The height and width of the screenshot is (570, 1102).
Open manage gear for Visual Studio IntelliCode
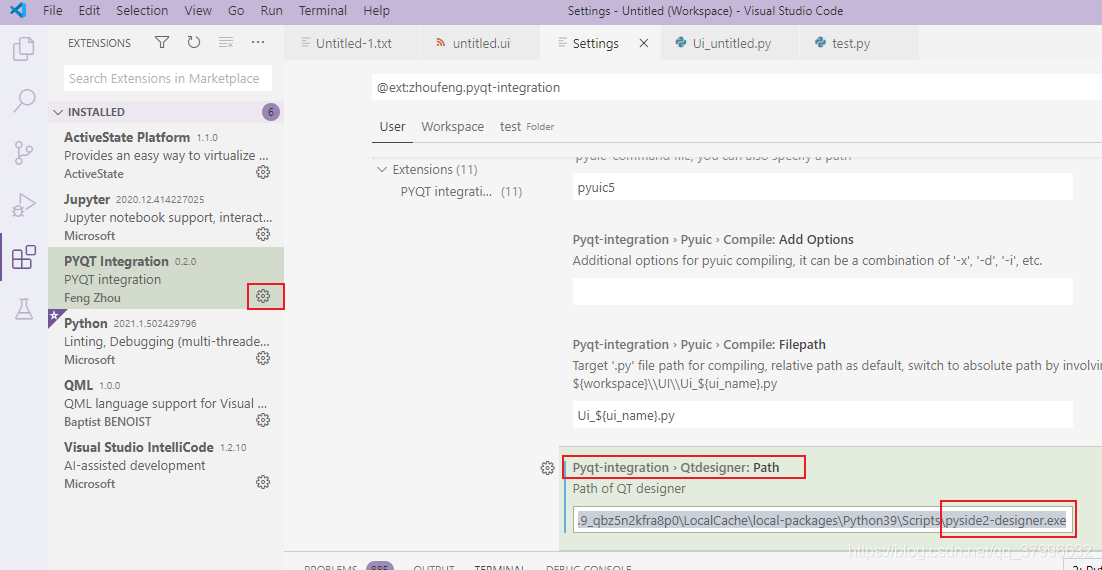point(263,482)
